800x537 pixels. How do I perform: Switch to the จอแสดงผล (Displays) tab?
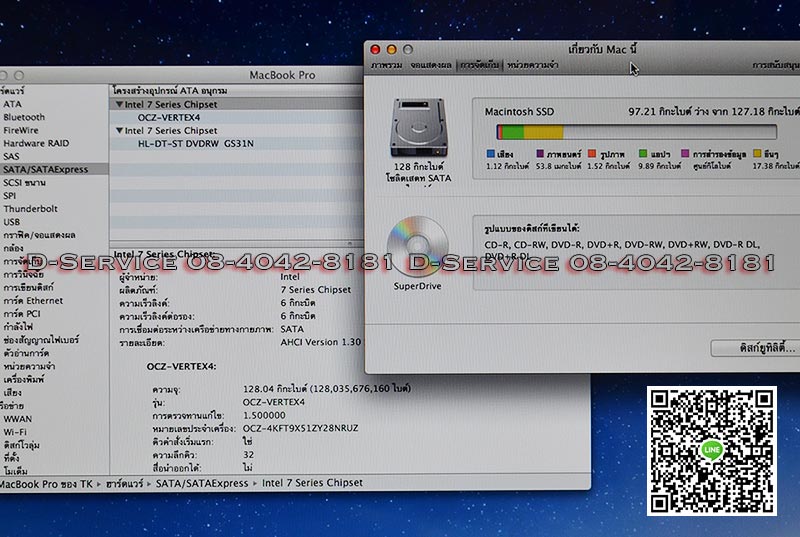pos(431,65)
